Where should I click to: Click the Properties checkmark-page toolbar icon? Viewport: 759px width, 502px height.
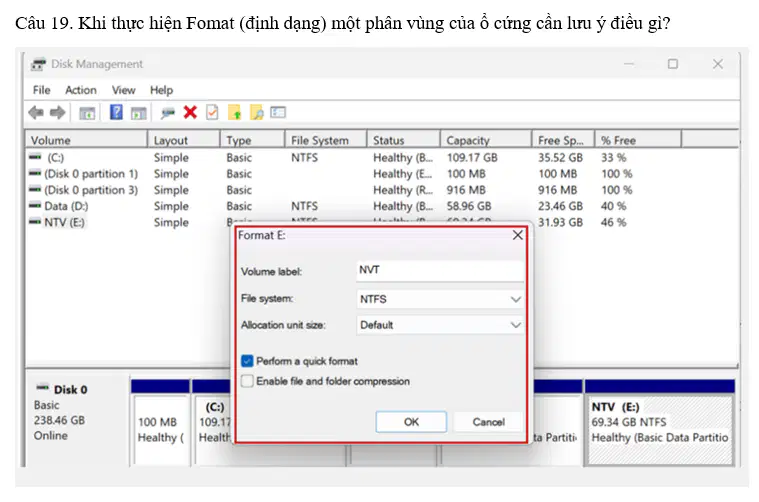[212, 112]
